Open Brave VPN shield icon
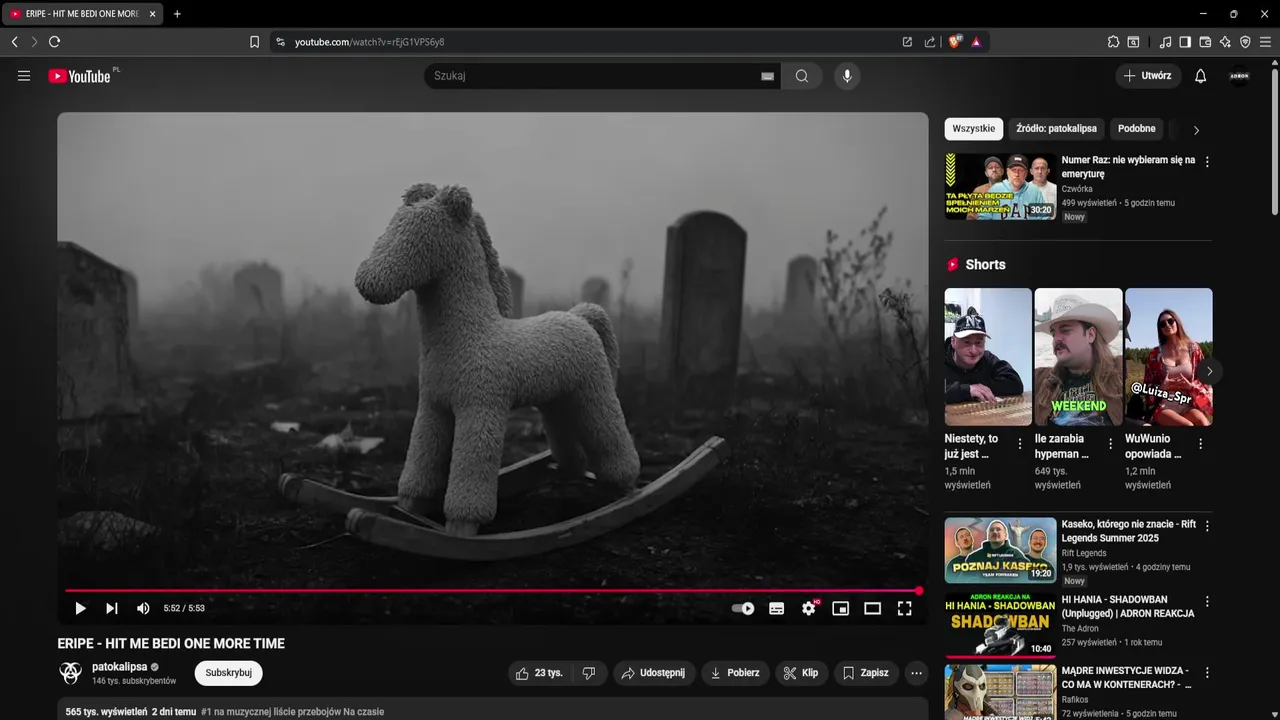The height and width of the screenshot is (720, 1280). (x=1245, y=42)
